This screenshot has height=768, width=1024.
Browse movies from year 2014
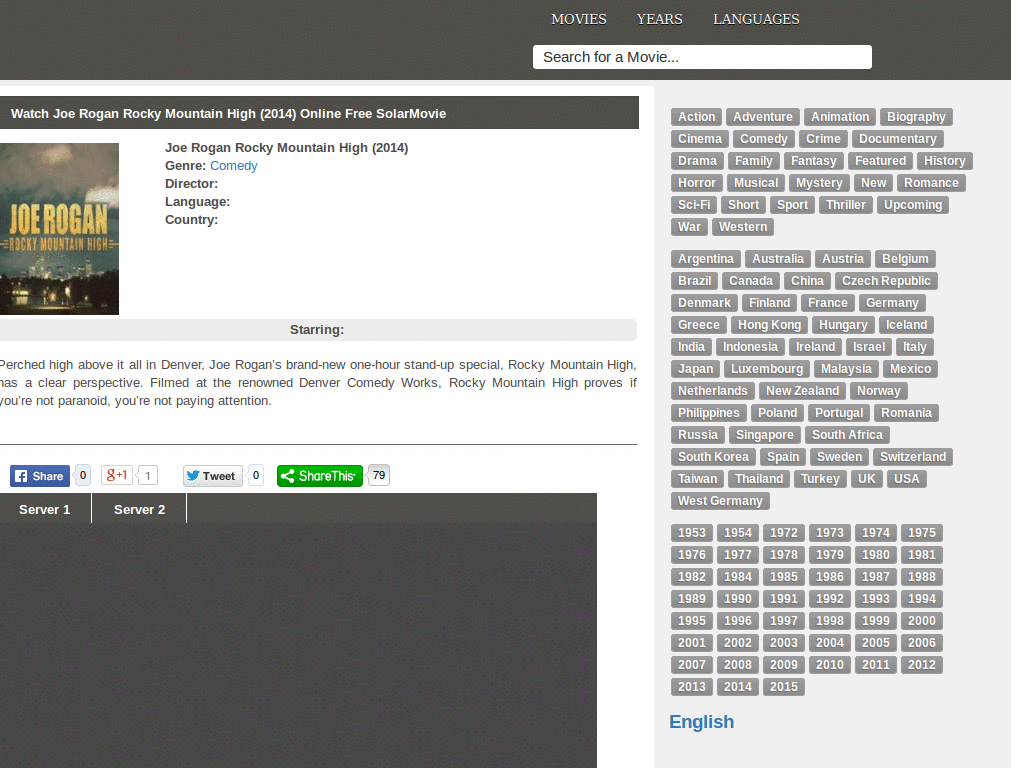pyautogui.click(x=737, y=687)
